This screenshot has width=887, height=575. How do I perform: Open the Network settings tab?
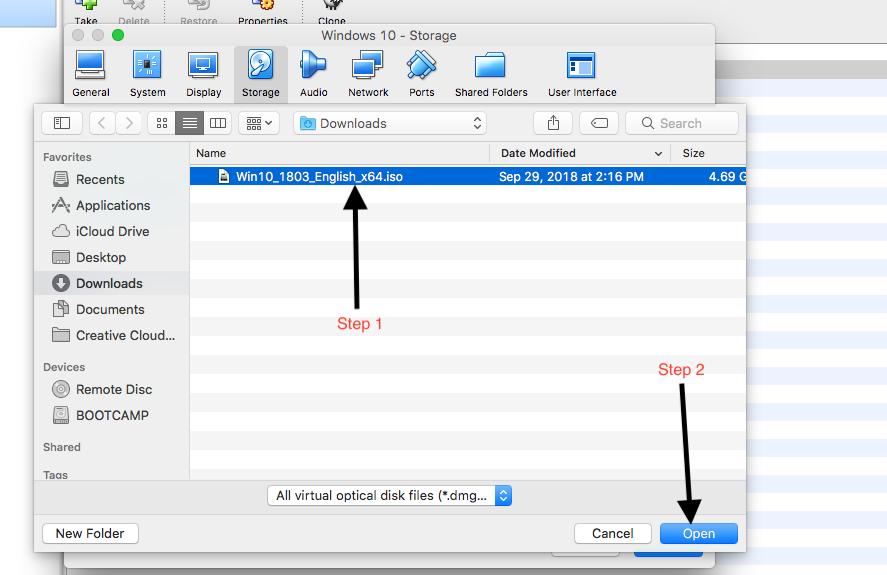click(368, 74)
